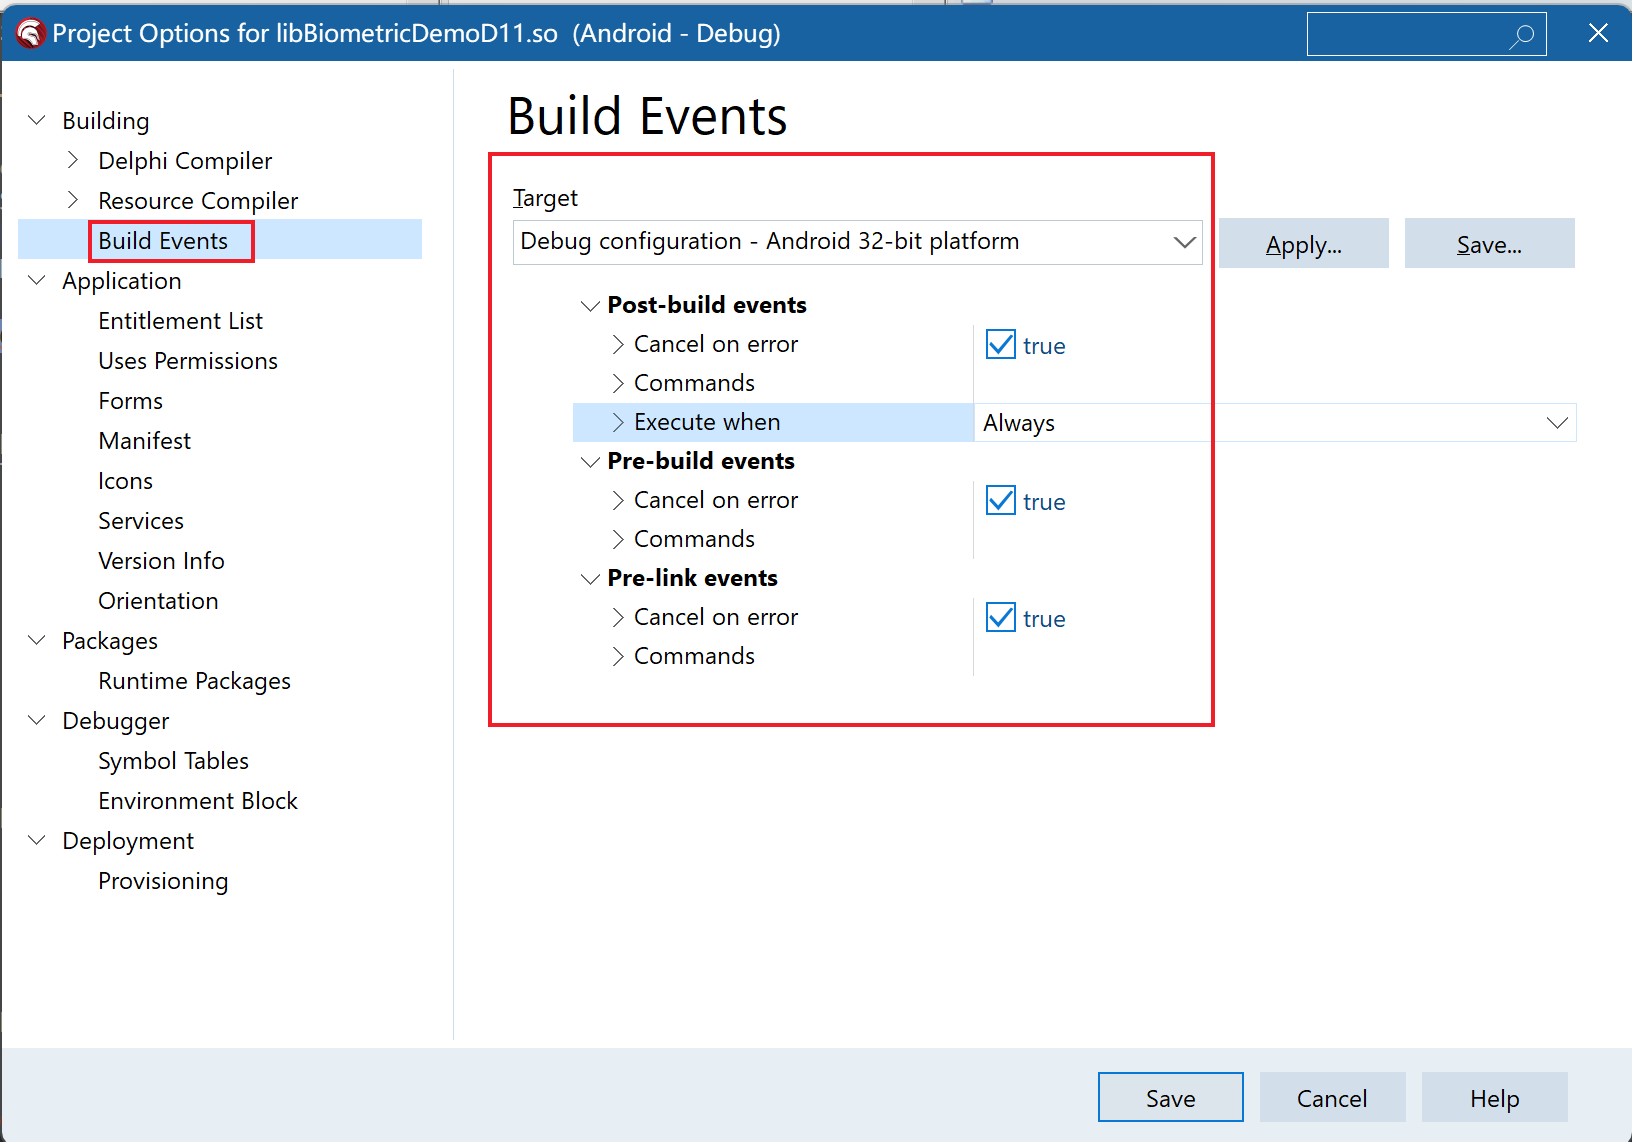1632x1142 pixels.
Task: Collapse the Post-build events group
Action: [x=590, y=305]
